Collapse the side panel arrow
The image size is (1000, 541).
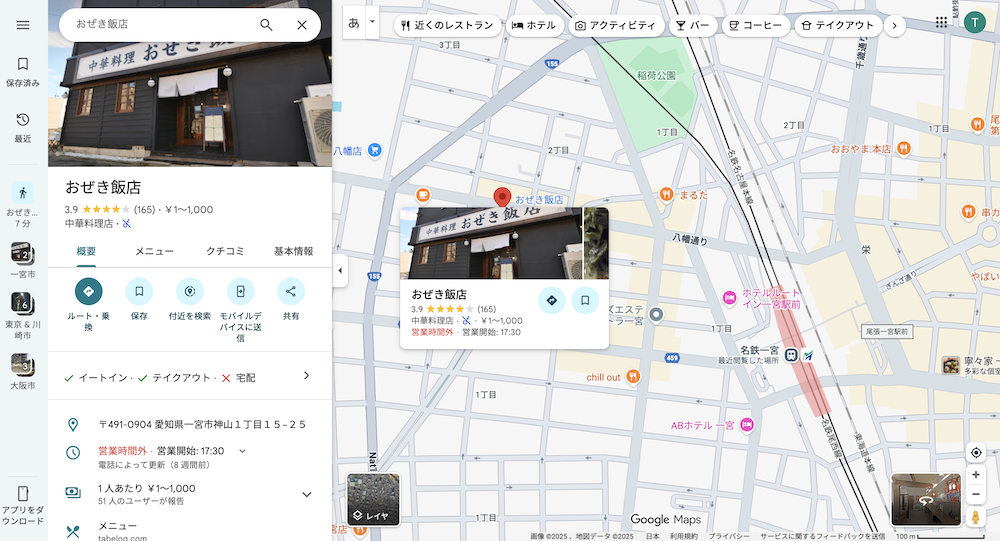[x=339, y=270]
